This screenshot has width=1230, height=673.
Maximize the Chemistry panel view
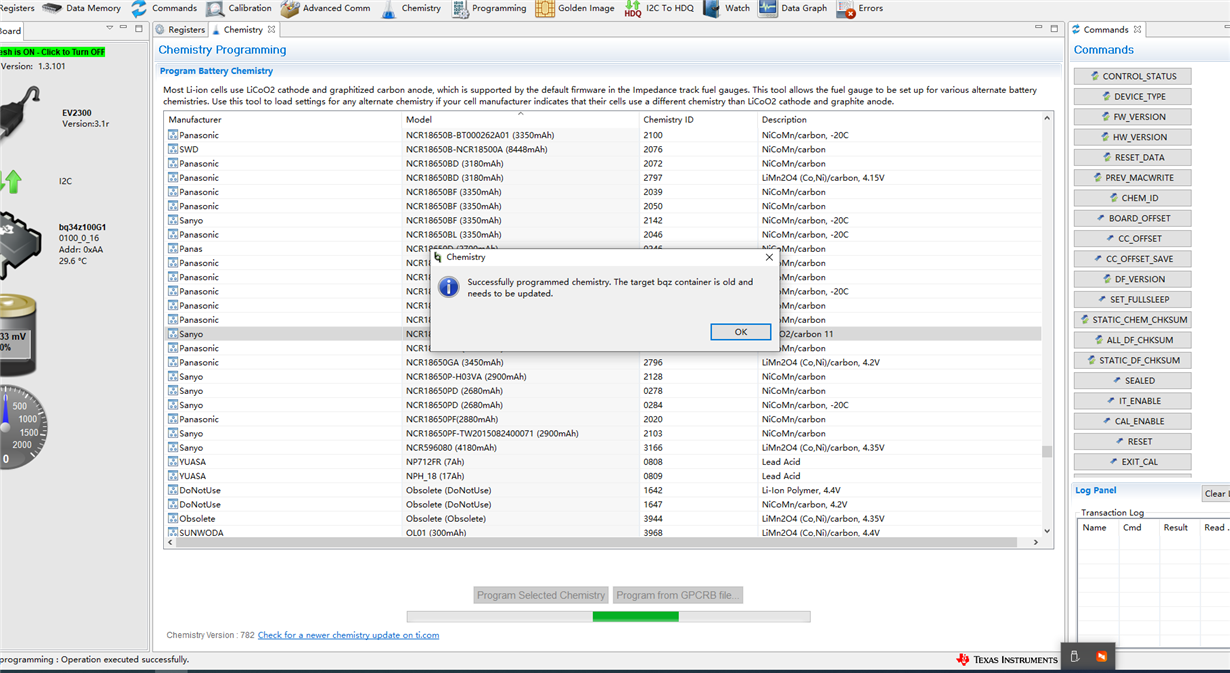click(x=1054, y=29)
